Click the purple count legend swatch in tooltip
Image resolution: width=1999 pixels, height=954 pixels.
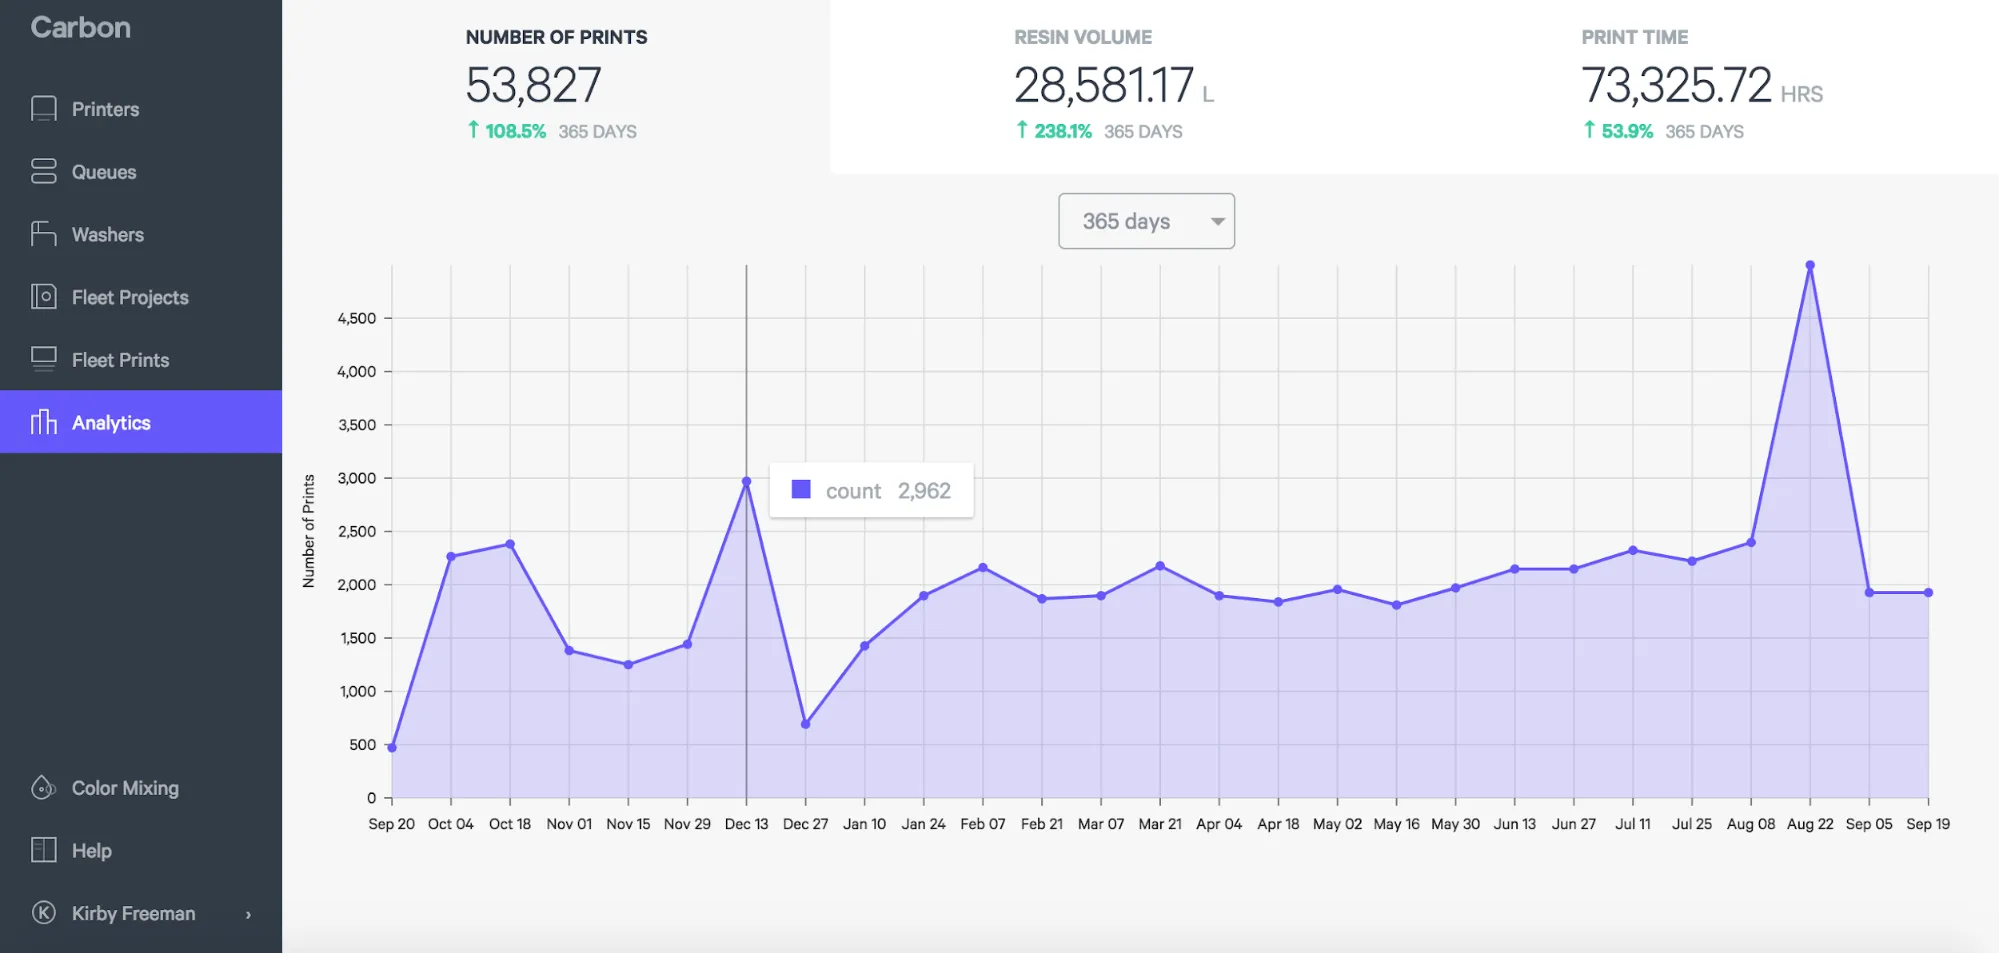coord(801,489)
